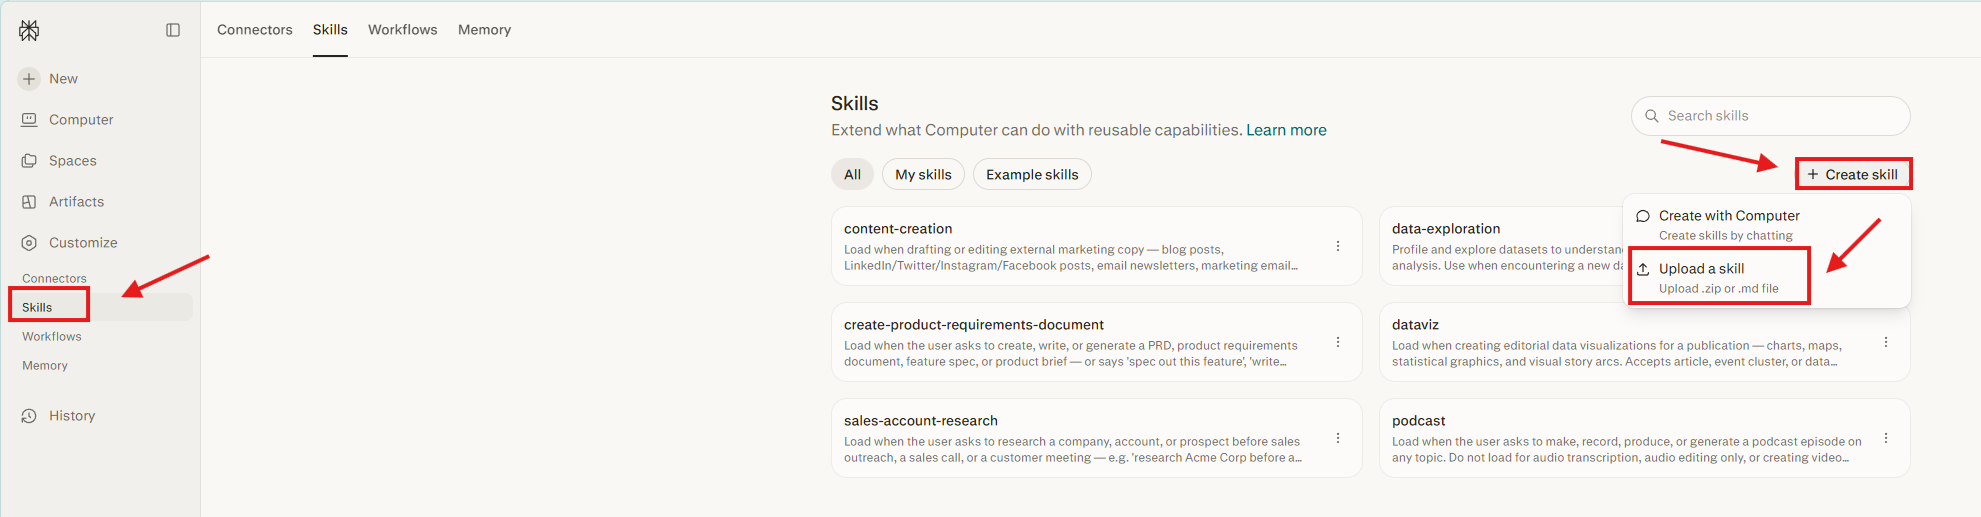Open the Artifacts sidebar icon

29,202
